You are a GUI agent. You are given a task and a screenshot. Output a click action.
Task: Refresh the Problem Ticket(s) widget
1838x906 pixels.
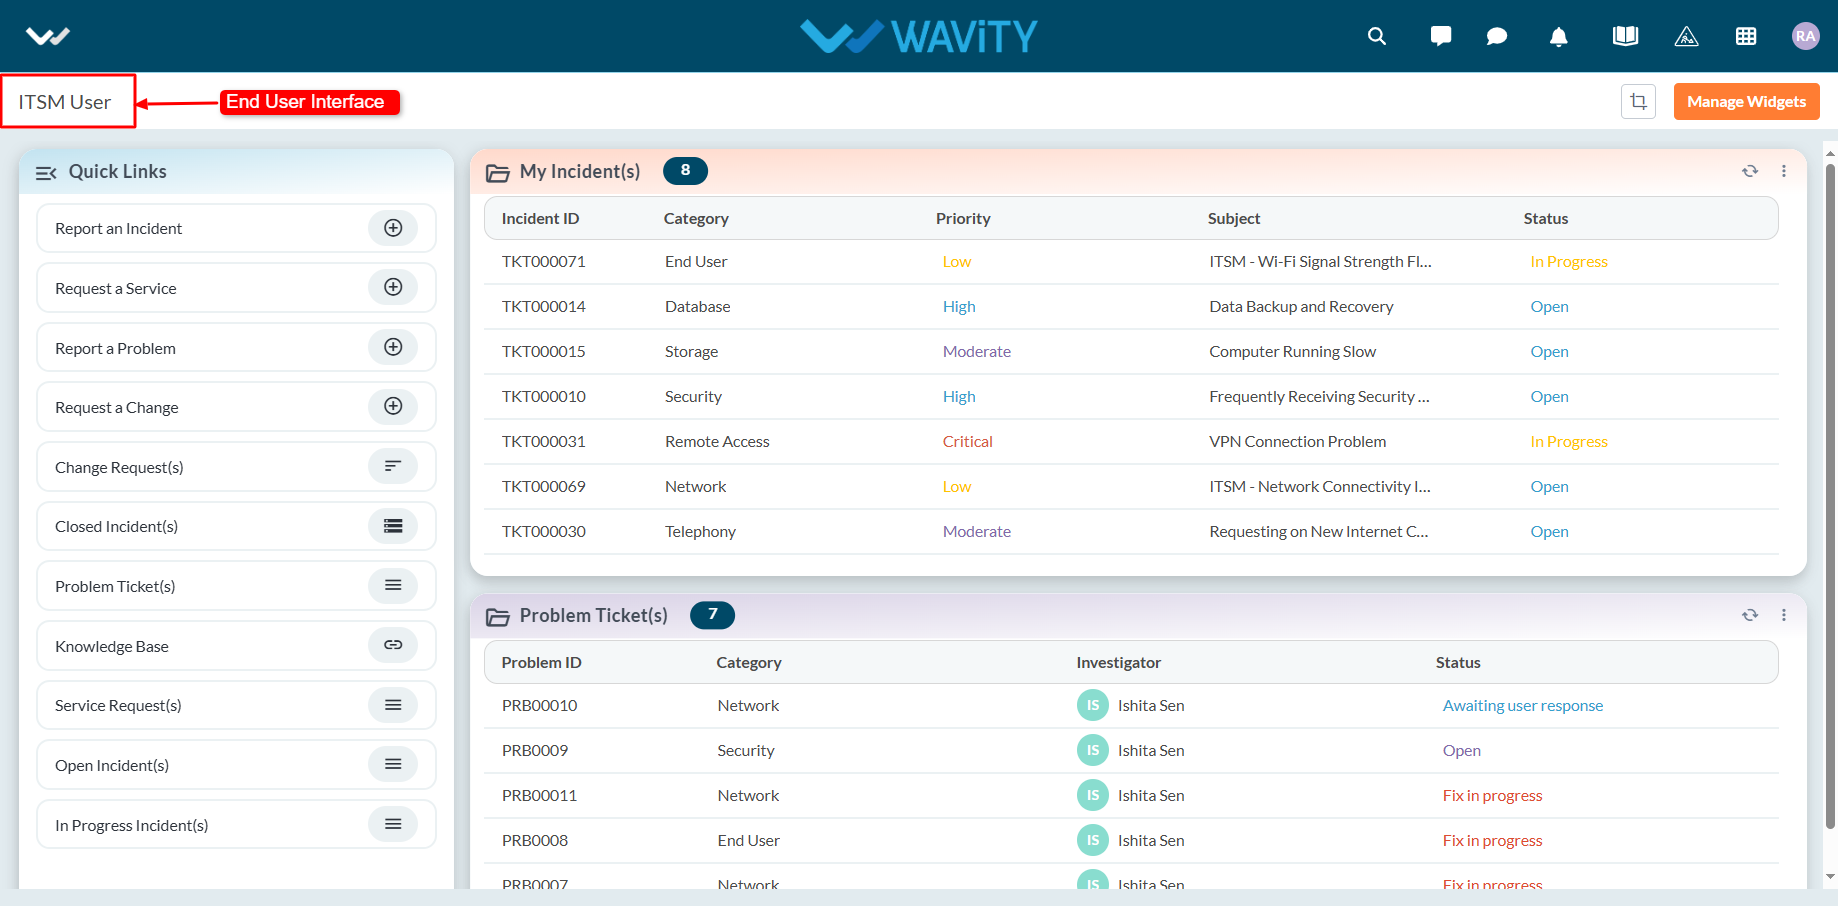(1750, 615)
